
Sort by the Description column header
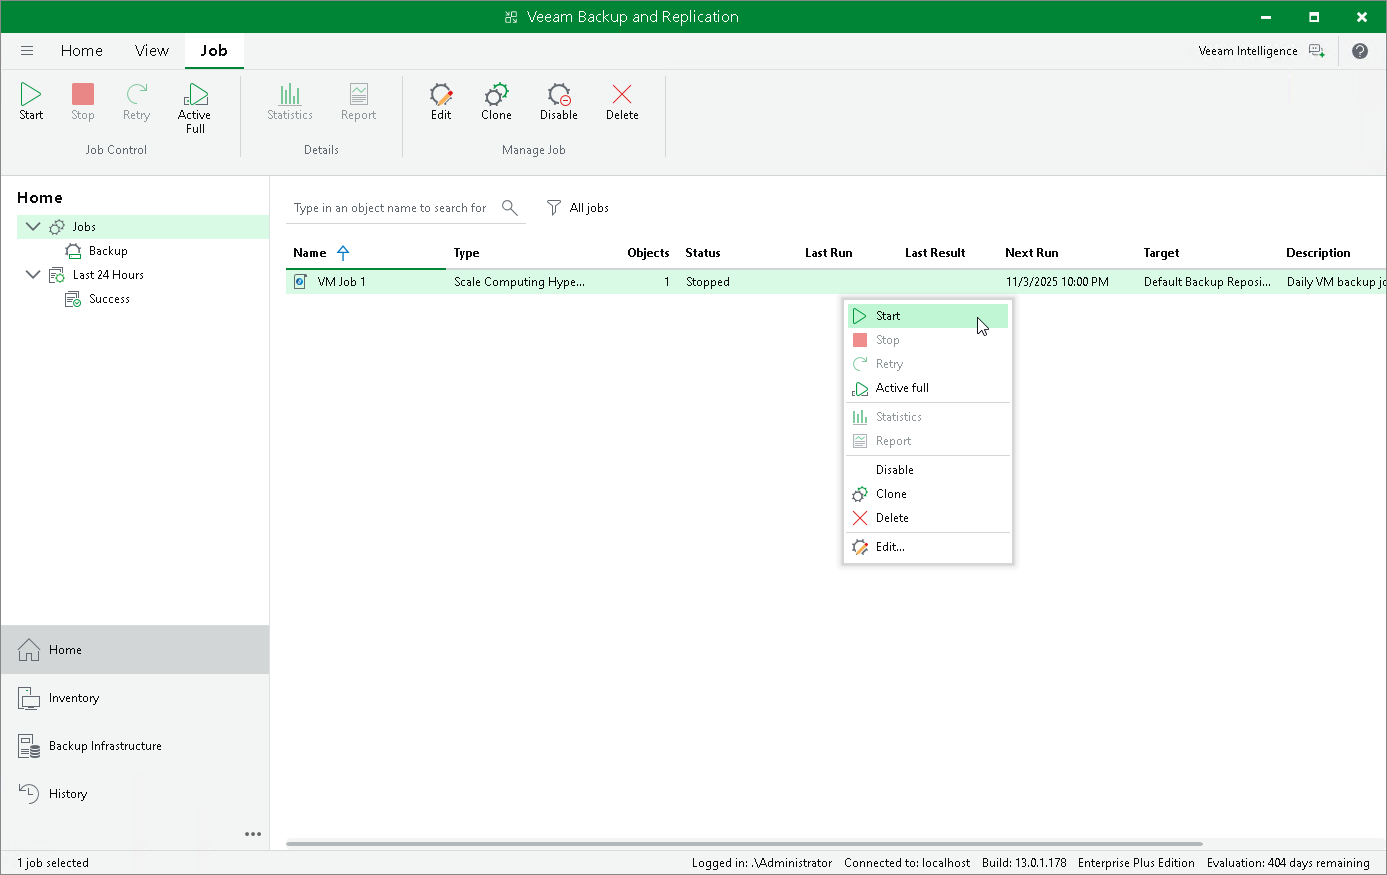pos(1318,253)
